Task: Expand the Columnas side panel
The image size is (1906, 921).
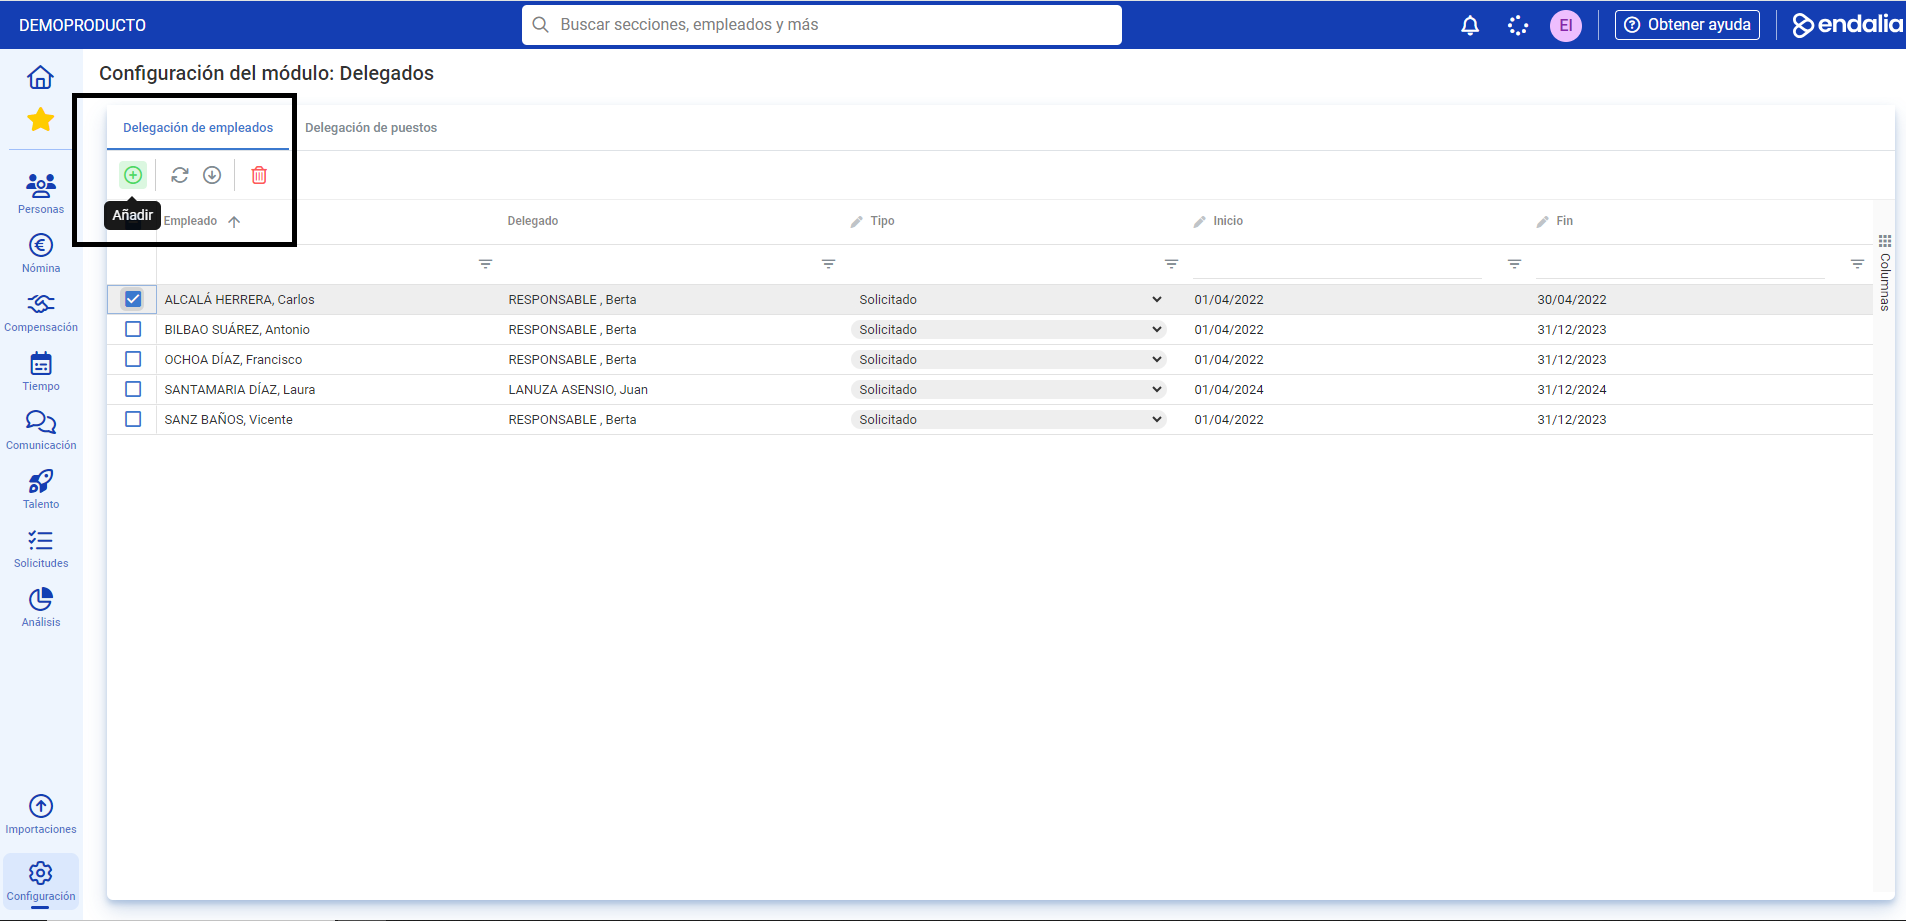Action: click(x=1885, y=273)
